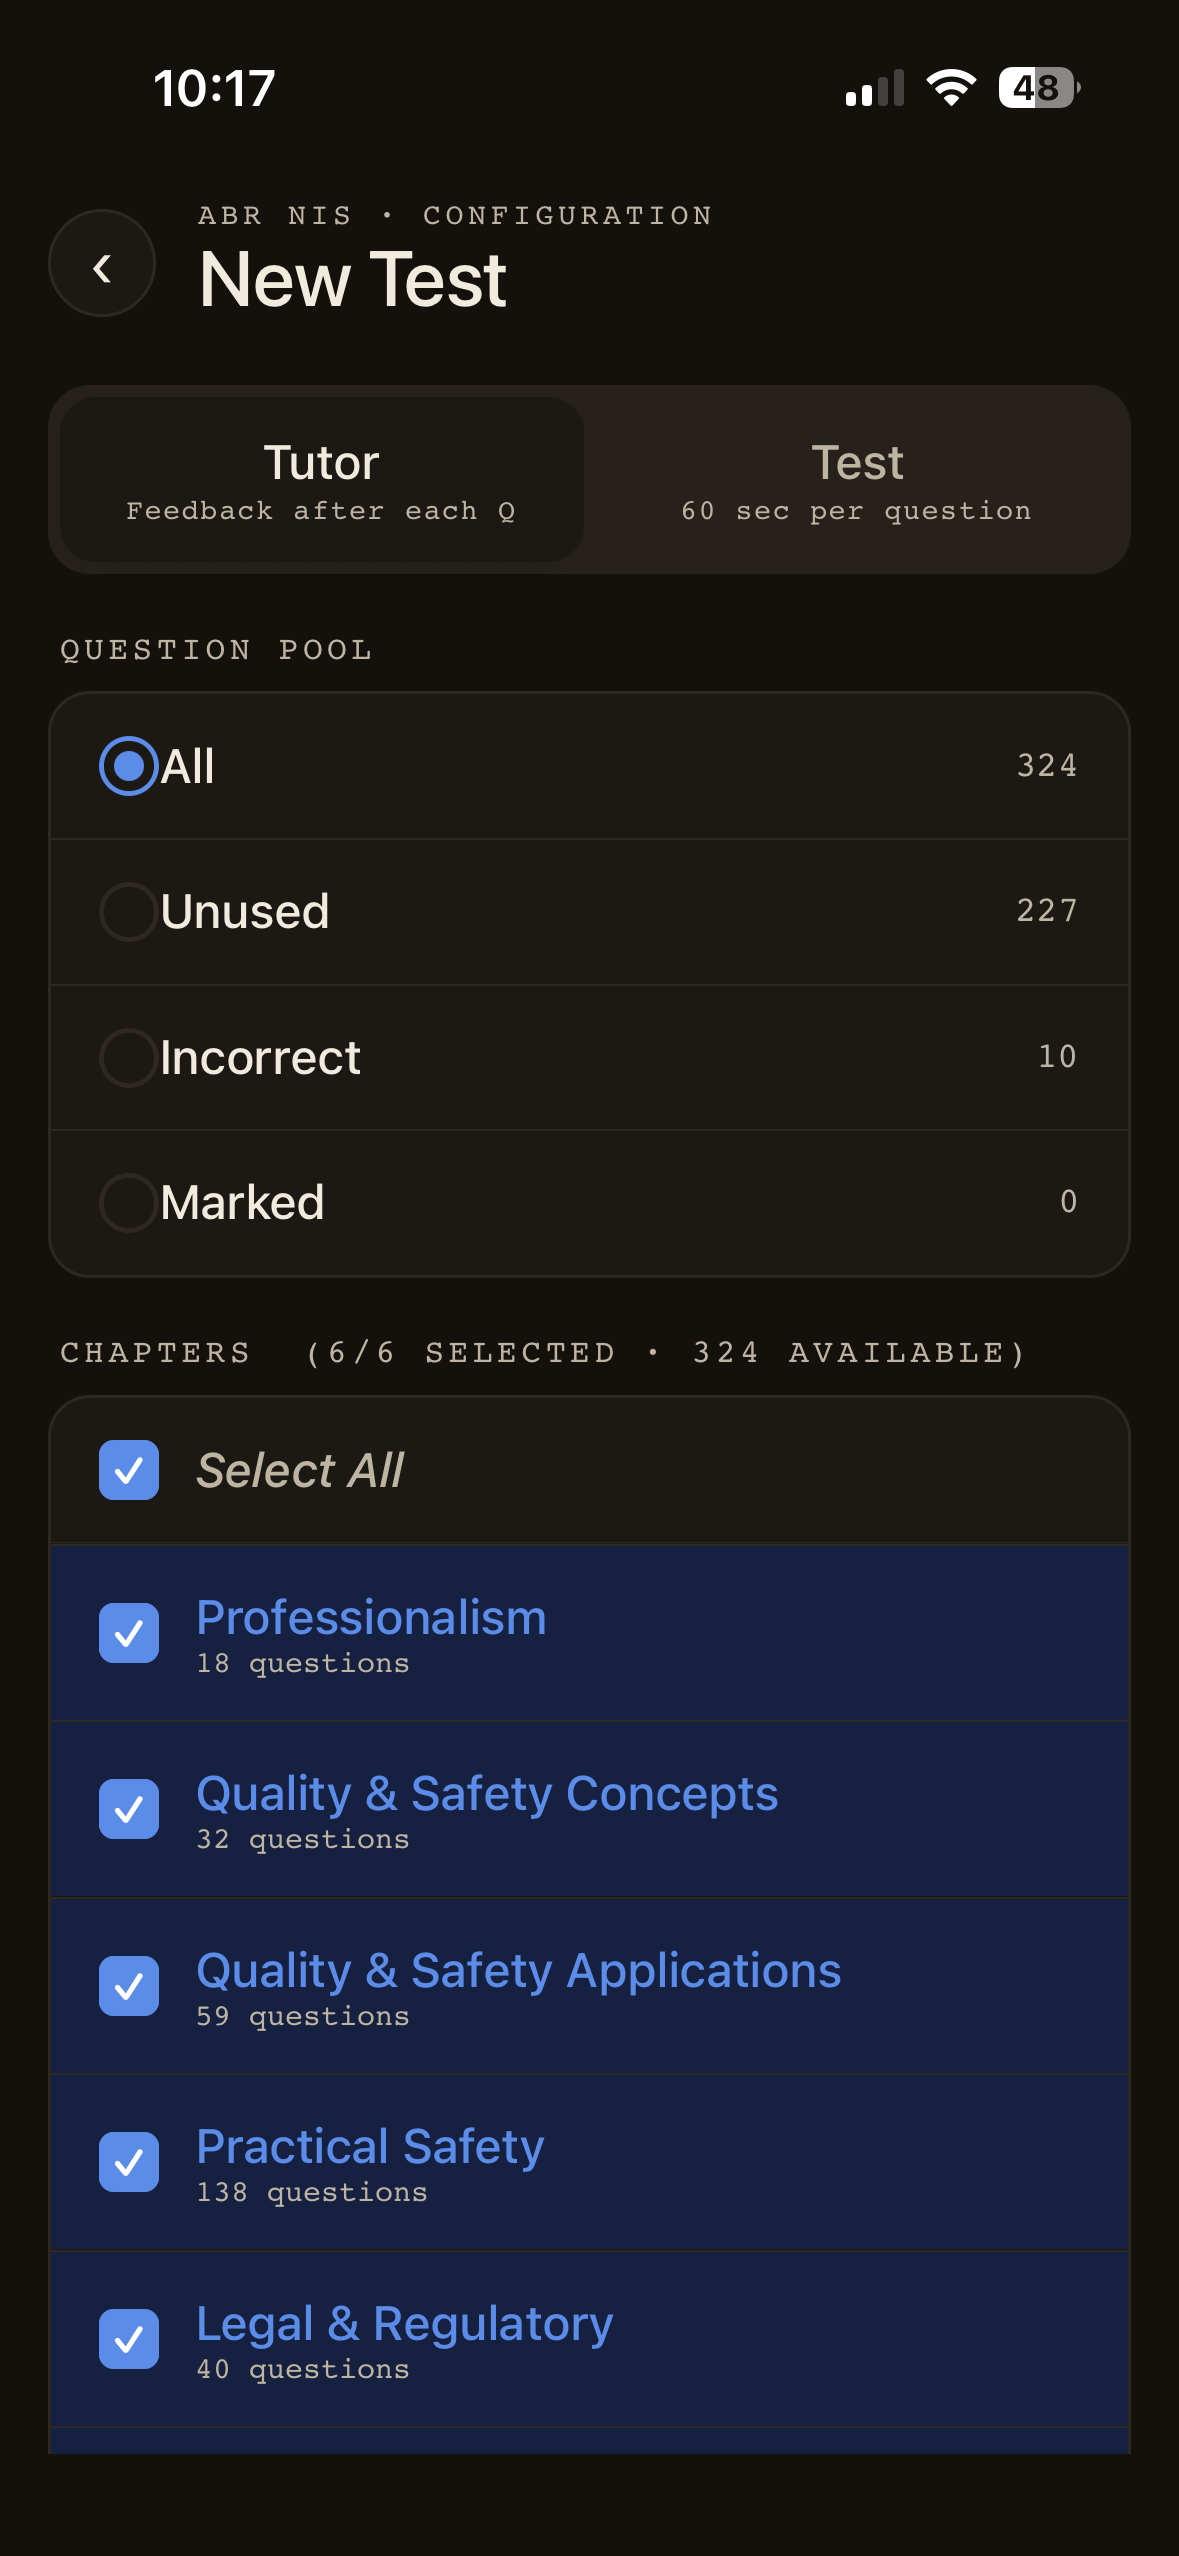Switch to Tutor mode tab

coord(321,480)
